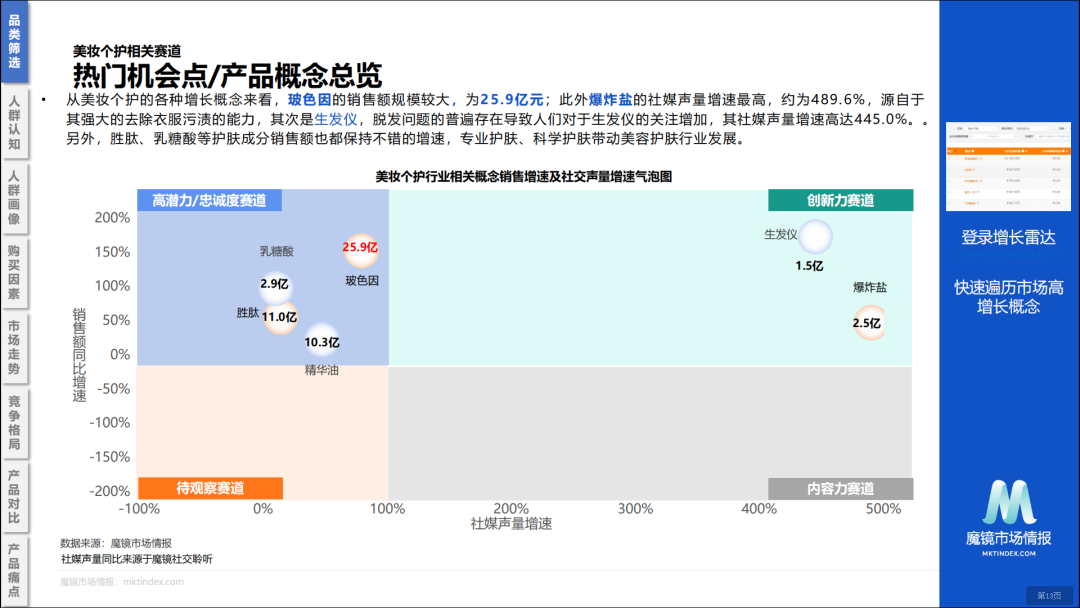Click the 社媒声量同比来源于魔镜社交聆听 note
Viewport: 1080px width, 608px height.
tap(136, 559)
